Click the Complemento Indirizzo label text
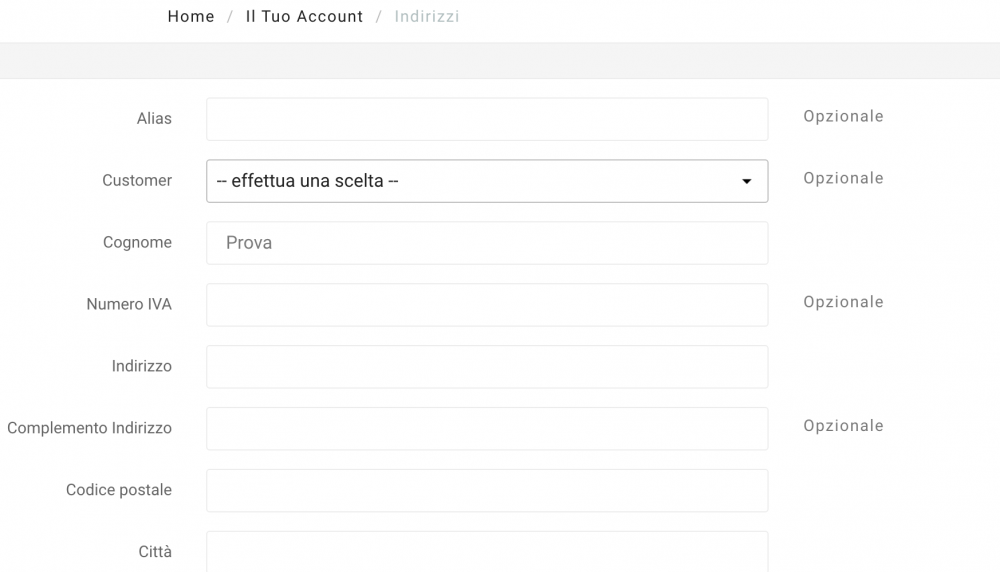Viewport: 1000px width, 572px height. [x=89, y=429]
